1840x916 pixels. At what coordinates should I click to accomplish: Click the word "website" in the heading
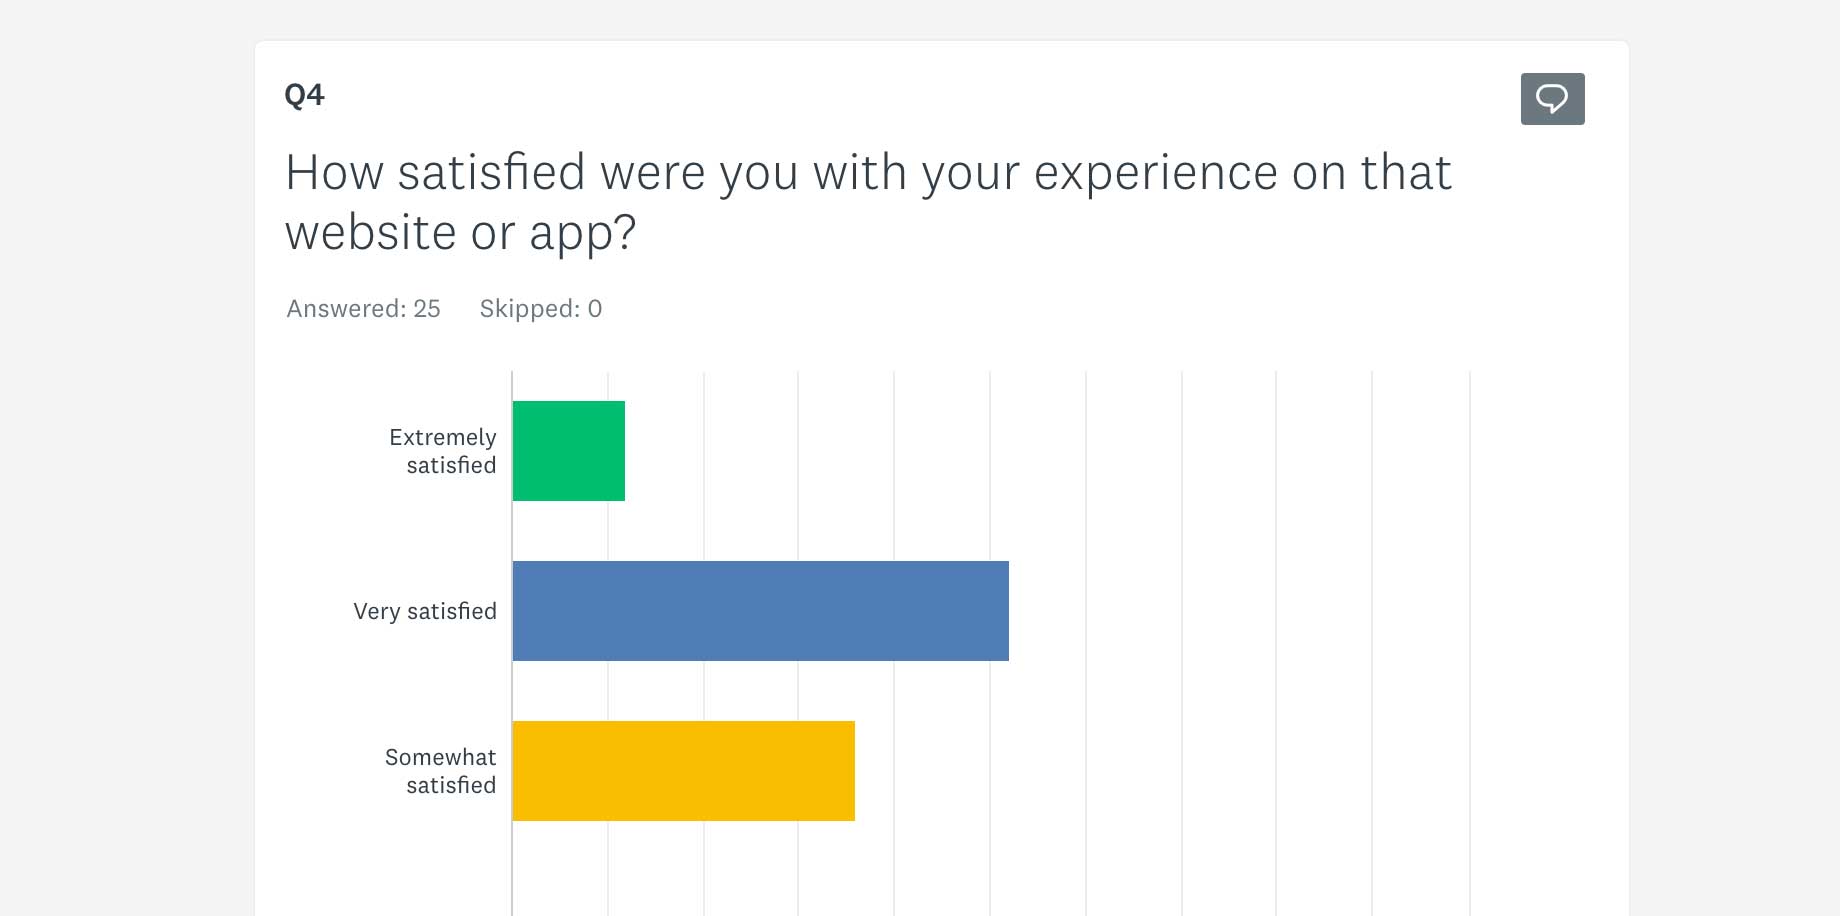tap(371, 233)
